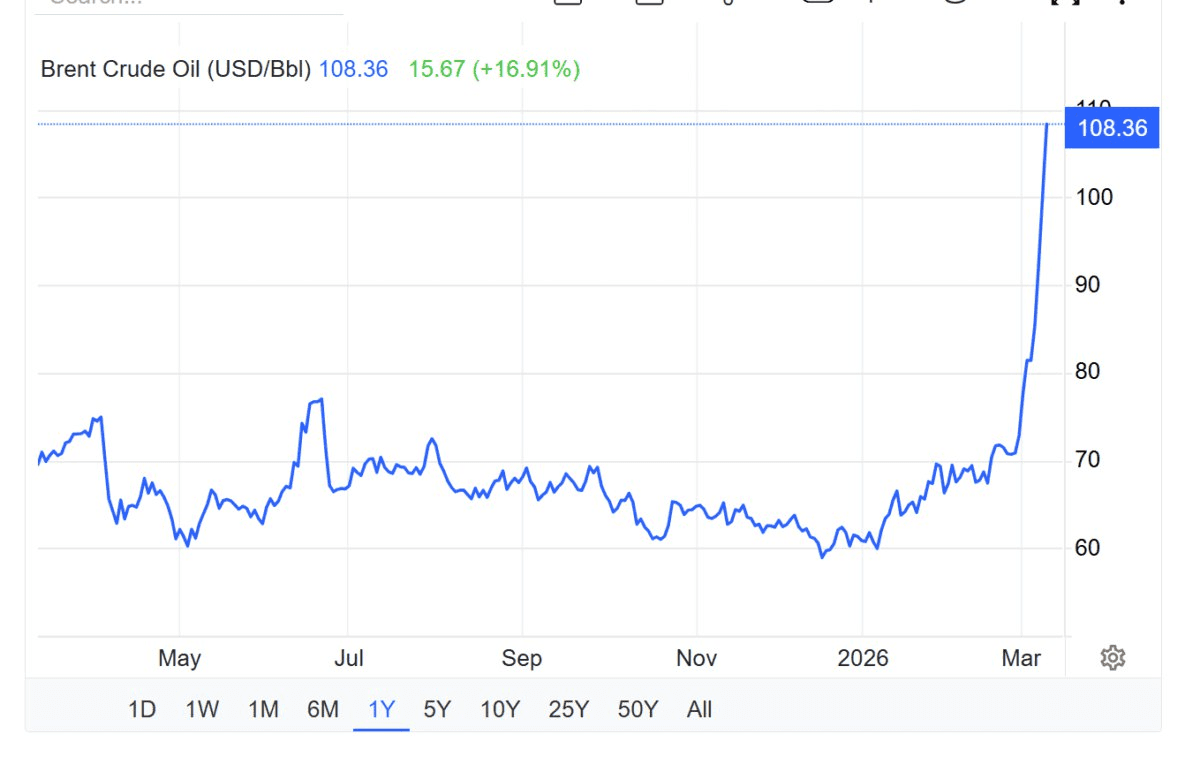Show the 25Y price history
This screenshot has width=1200, height=757.
[x=569, y=710]
